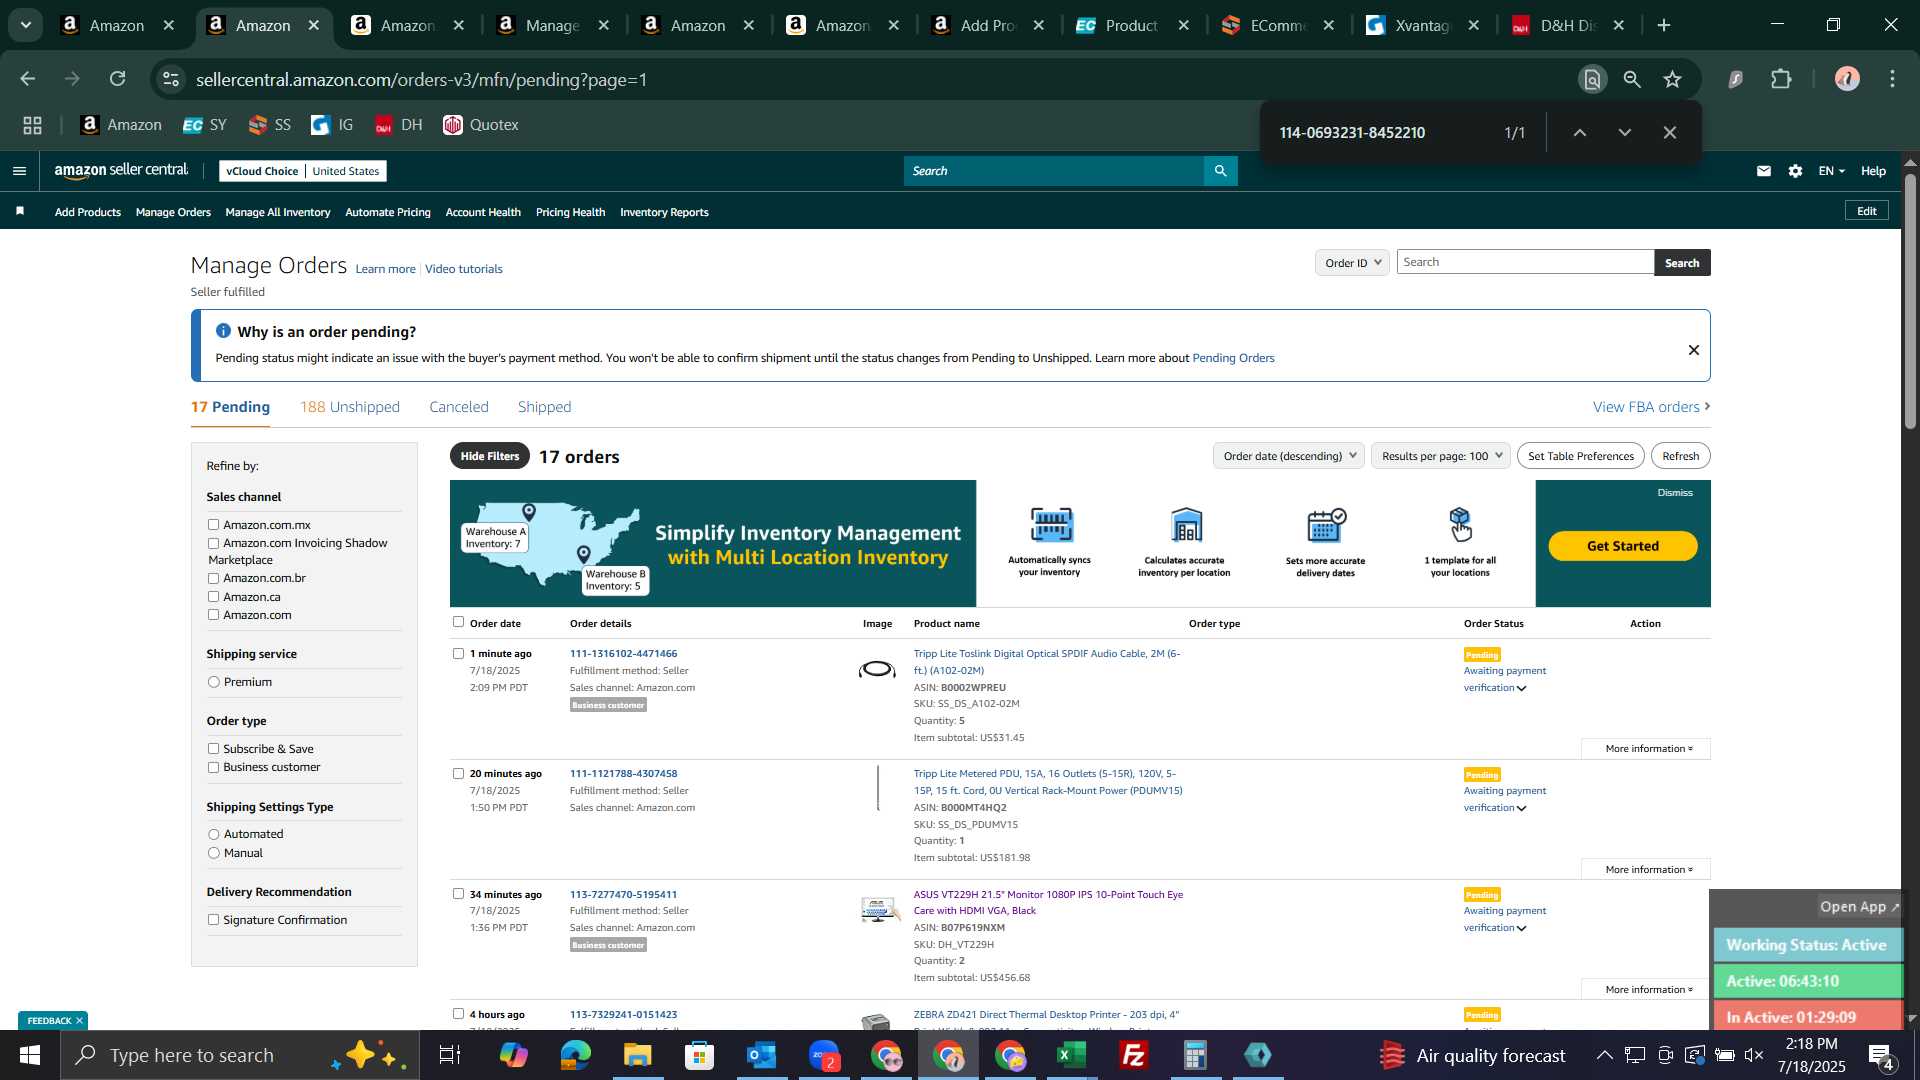The height and width of the screenshot is (1080, 1920).
Task: Open Manage All Inventory in the nav bar
Action: pos(278,212)
